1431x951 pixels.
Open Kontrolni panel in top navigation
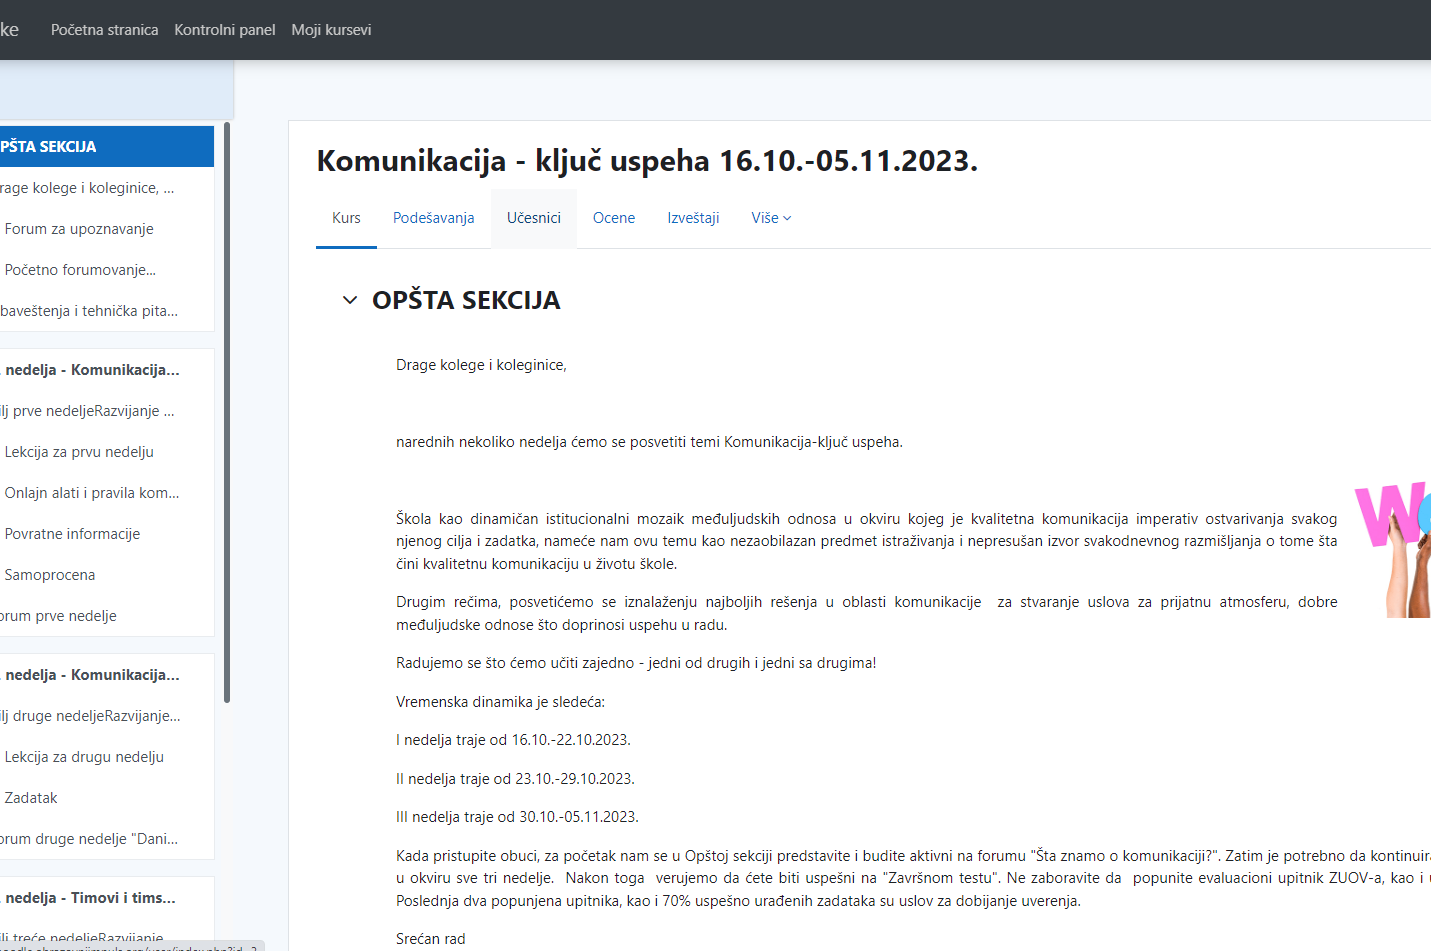tap(225, 30)
